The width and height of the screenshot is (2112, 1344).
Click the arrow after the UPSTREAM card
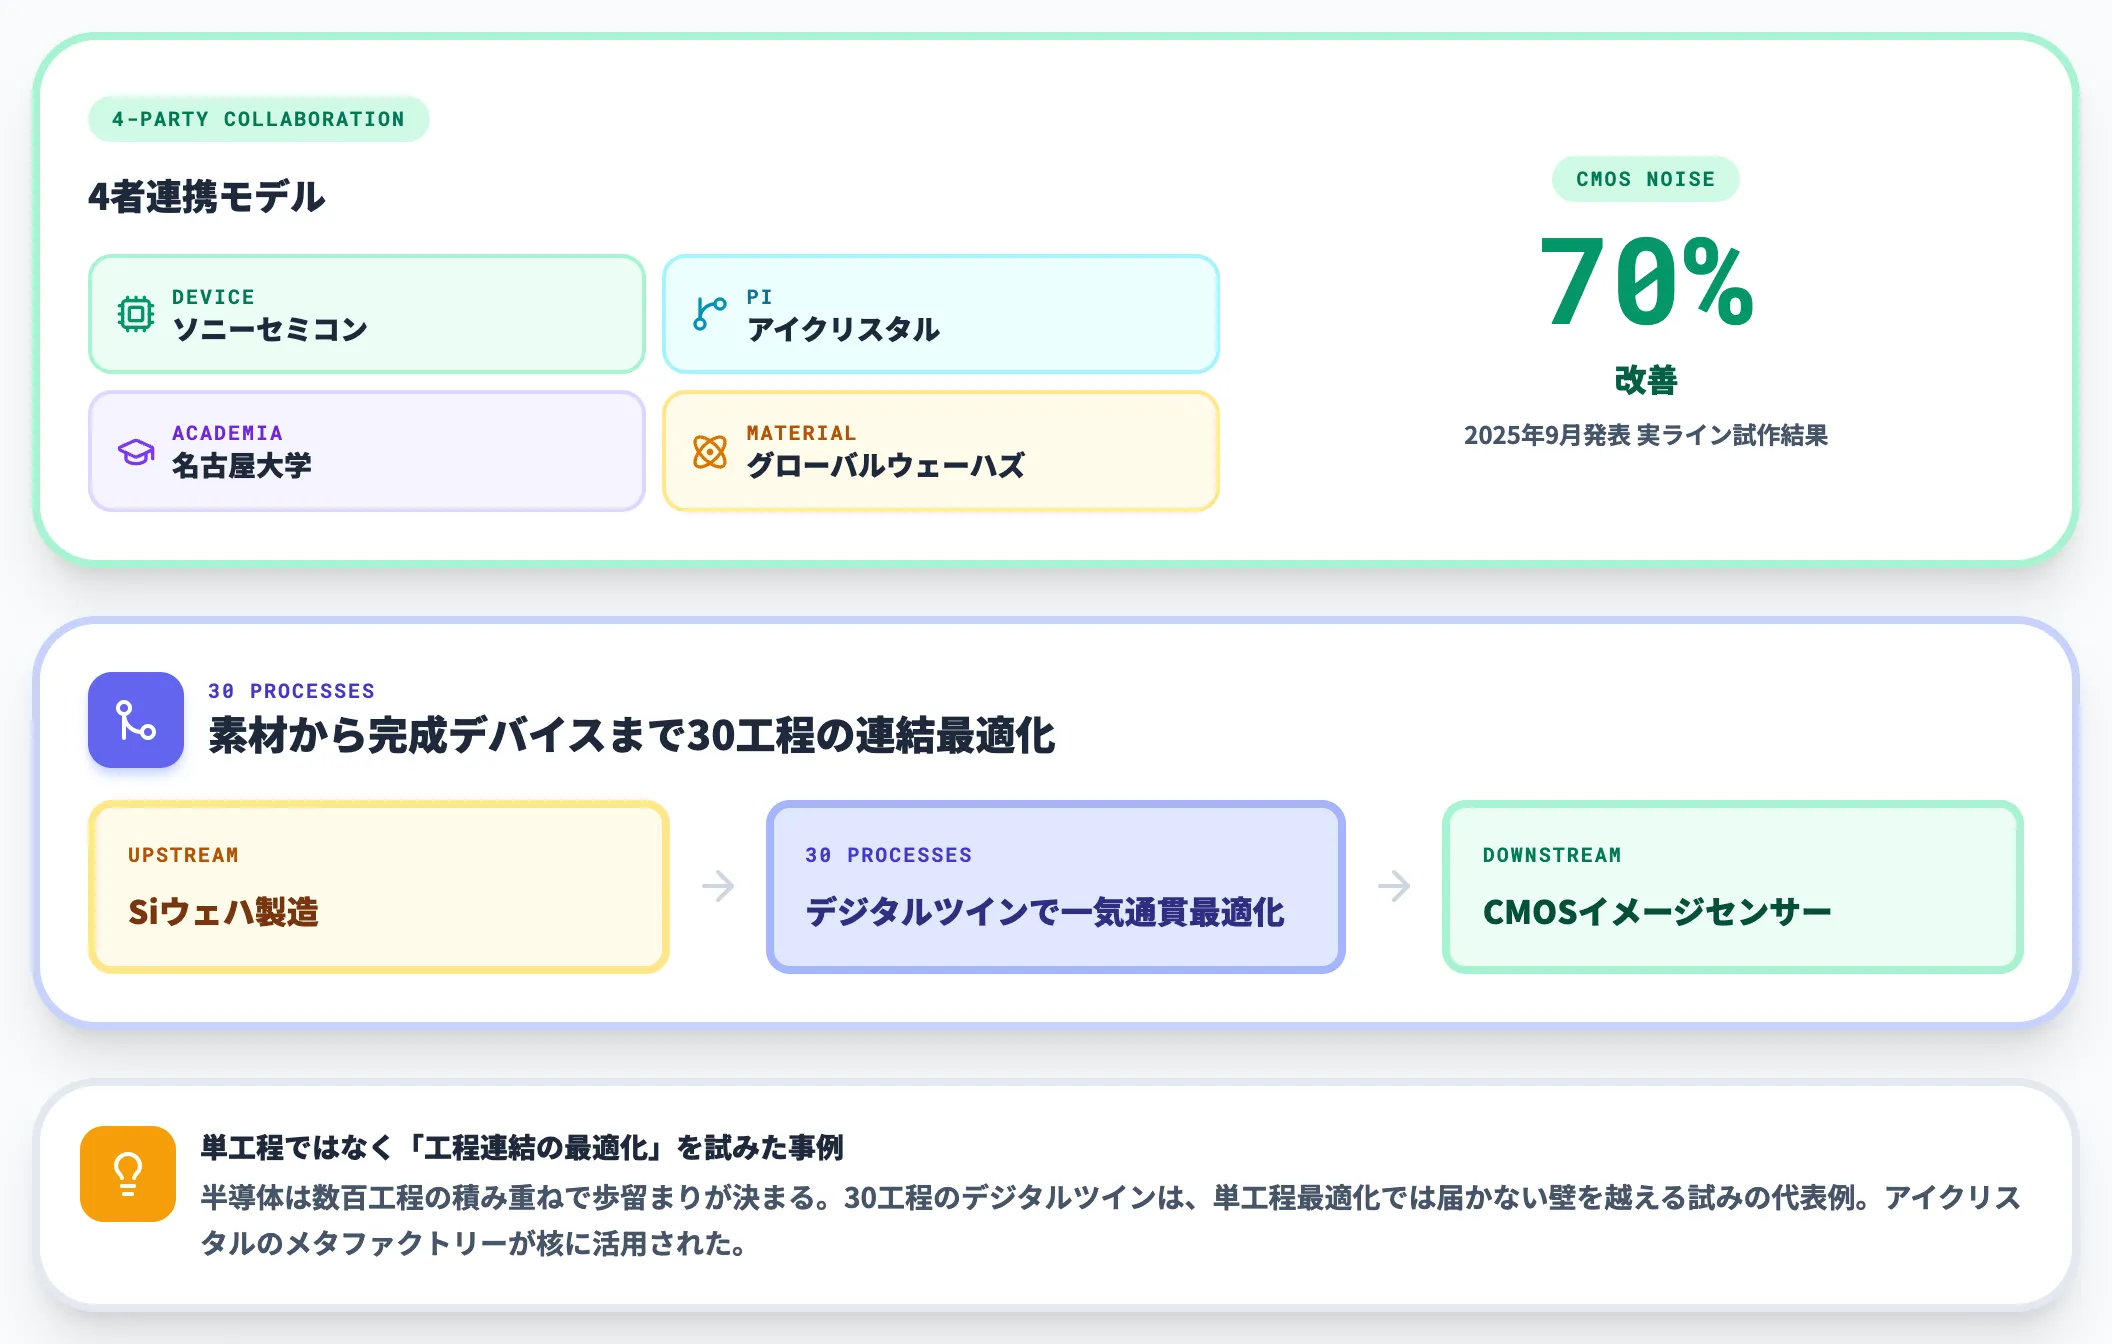click(718, 886)
